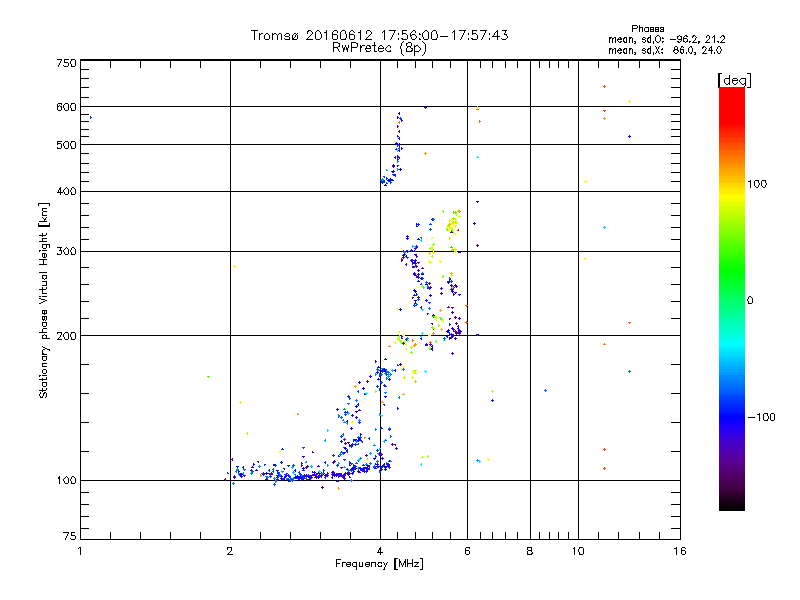Click the '16' frequency tick label
The height and width of the screenshot is (600, 800).
(680, 551)
